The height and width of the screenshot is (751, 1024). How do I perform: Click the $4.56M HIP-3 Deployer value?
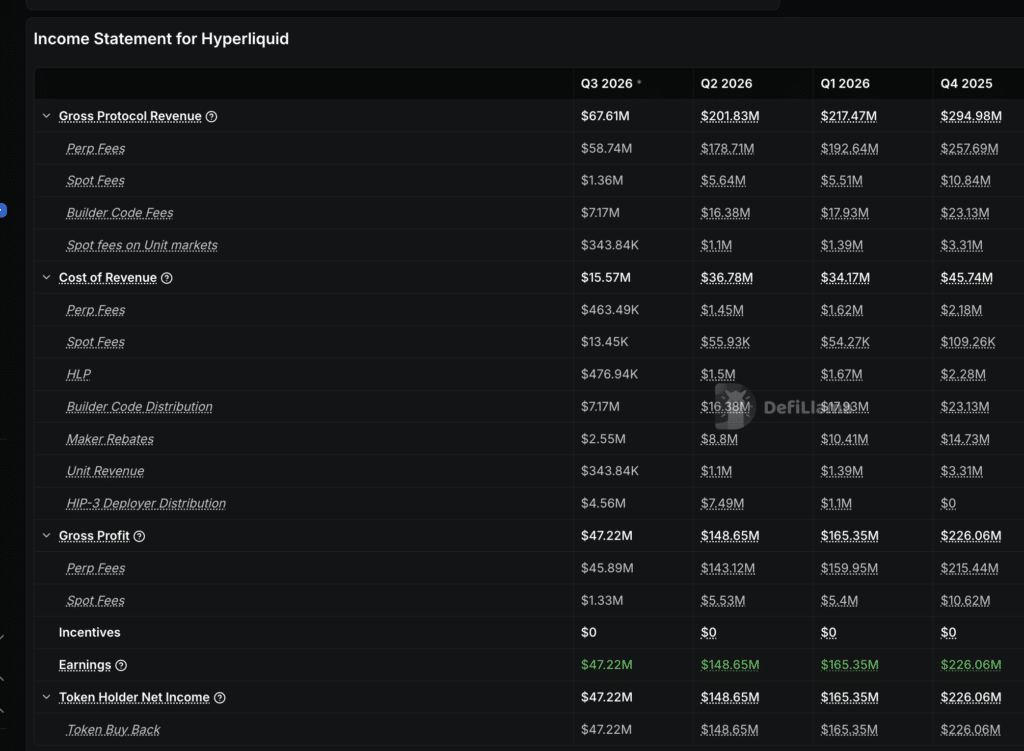[x=603, y=503]
